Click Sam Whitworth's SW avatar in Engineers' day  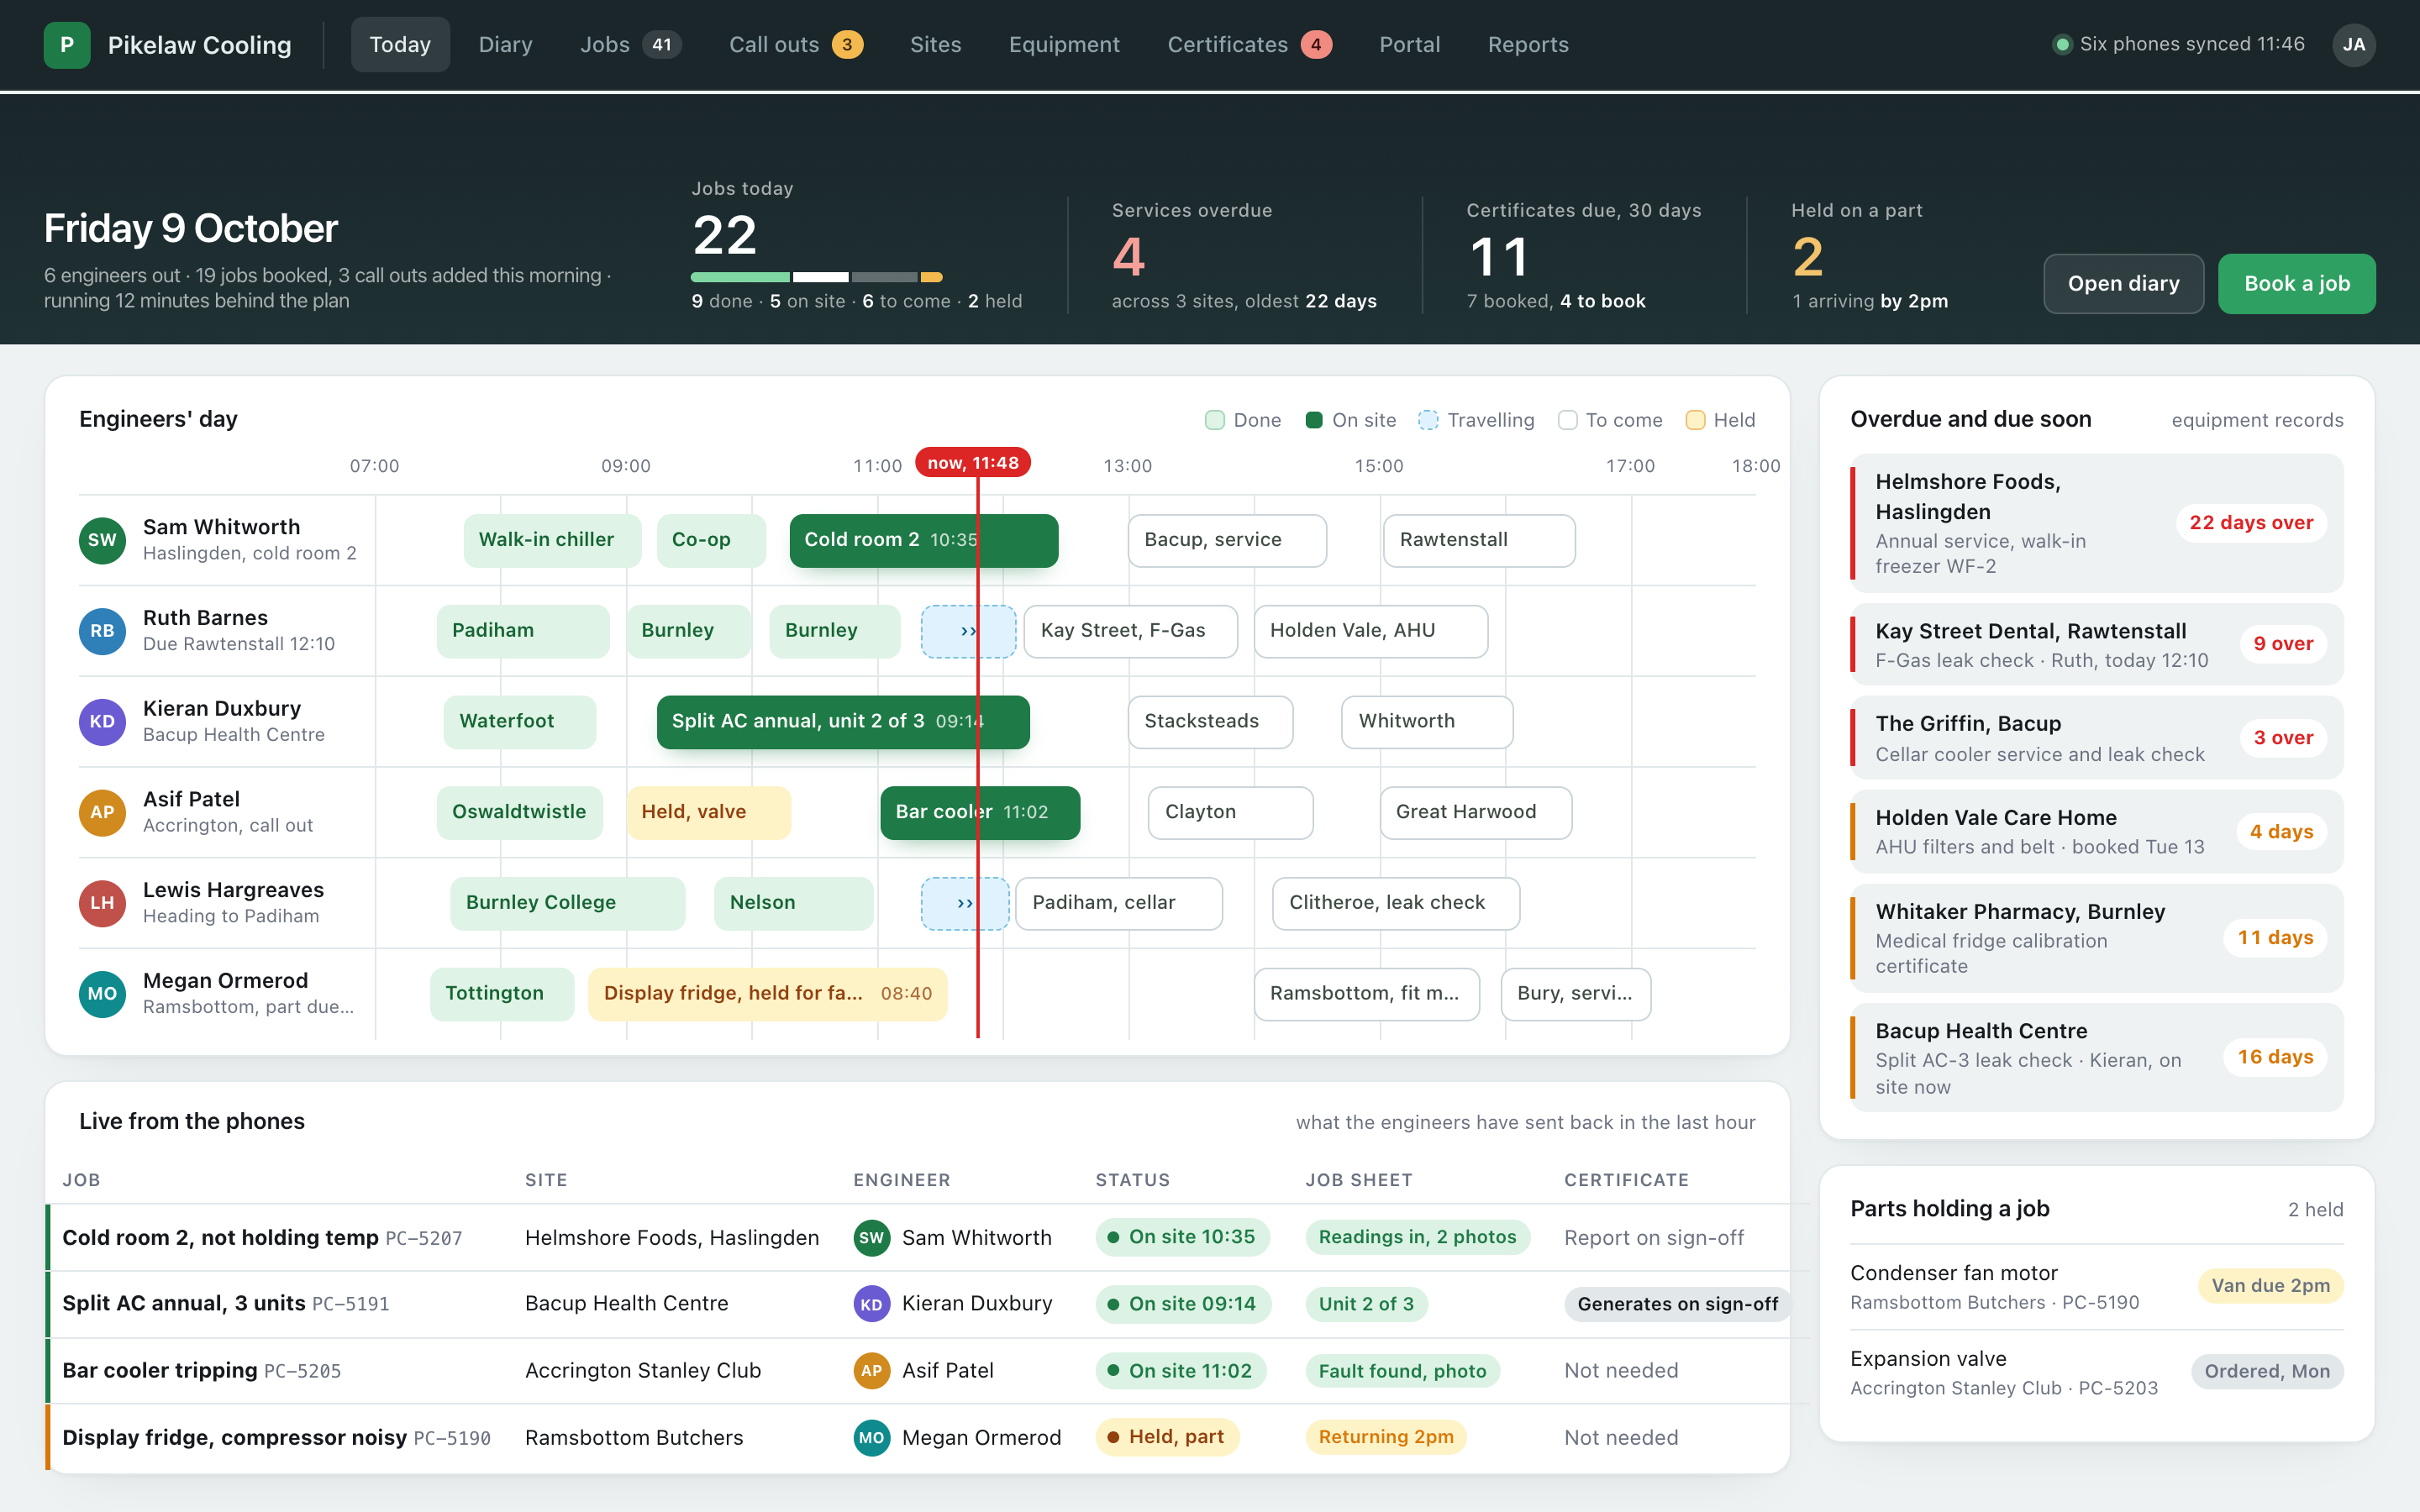point(102,540)
